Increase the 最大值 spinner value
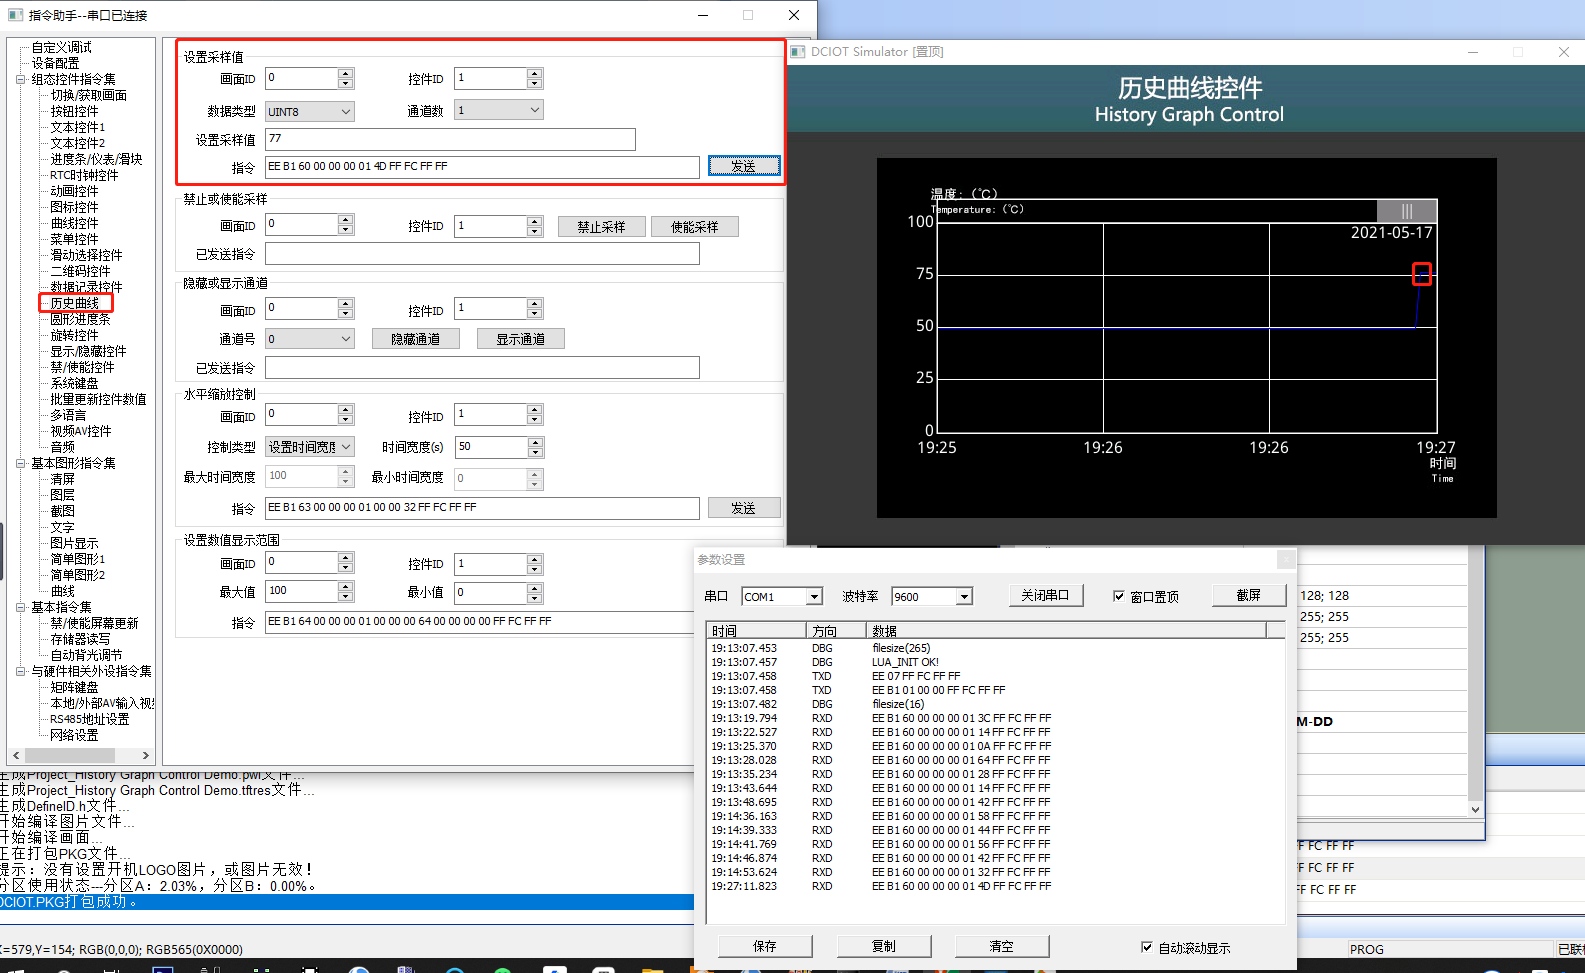The height and width of the screenshot is (973, 1585). 346,587
